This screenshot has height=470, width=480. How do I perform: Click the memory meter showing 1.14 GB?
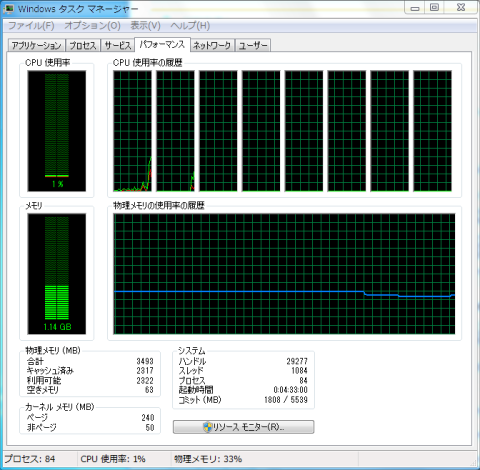tap(57, 274)
